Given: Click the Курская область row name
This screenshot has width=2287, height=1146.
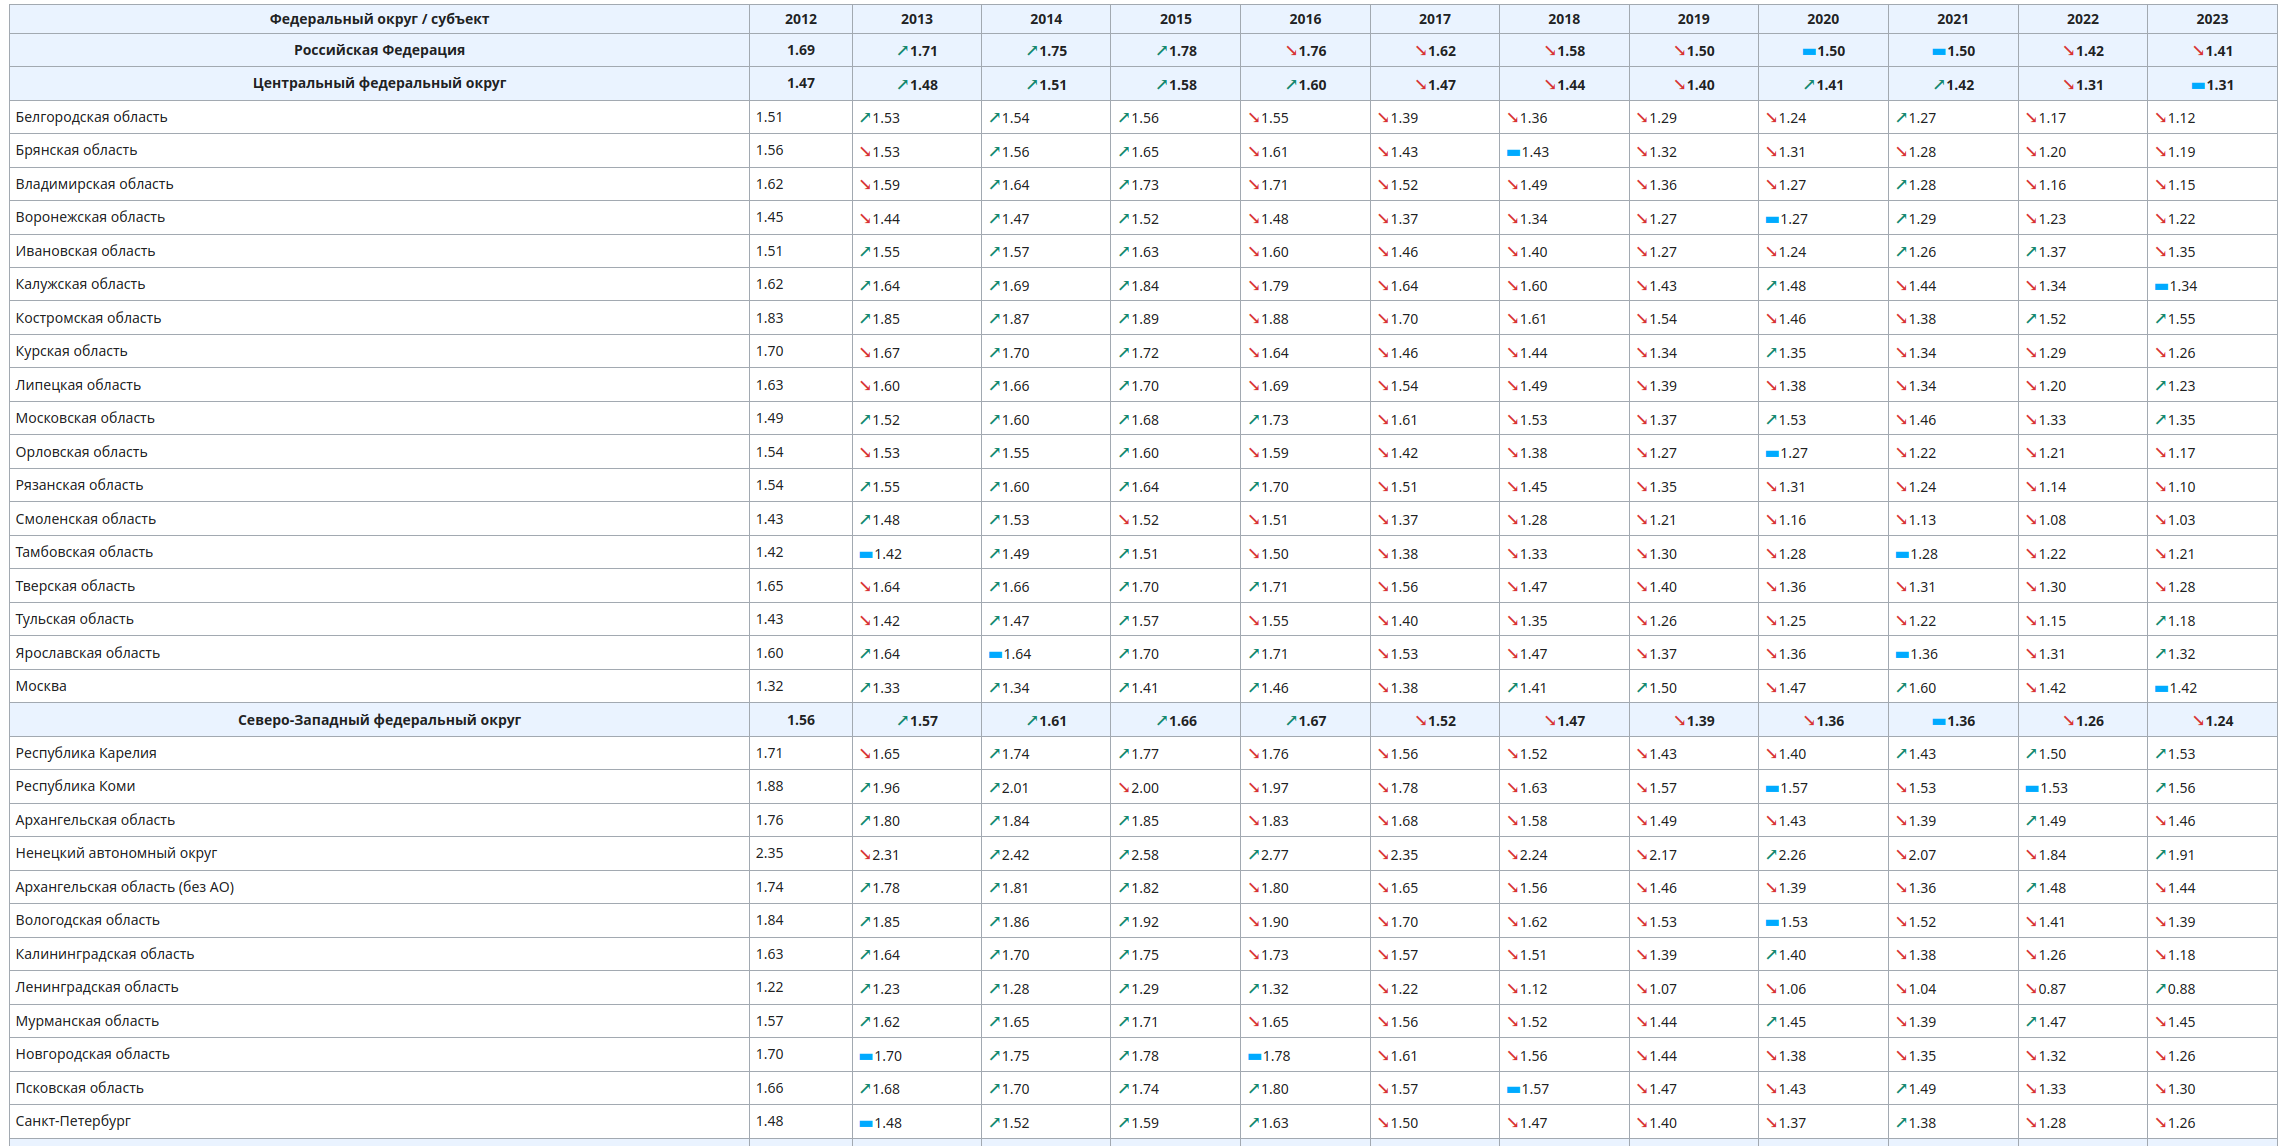Looking at the screenshot, I should (x=71, y=351).
